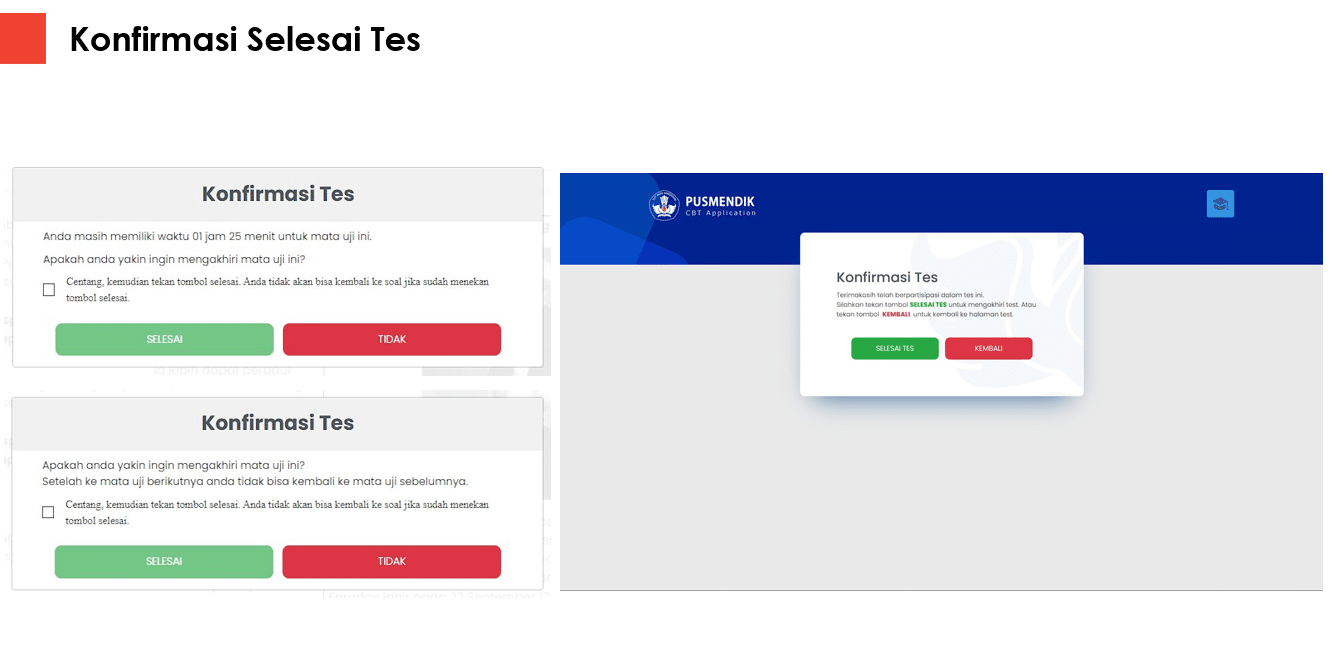Click the Konfirmasi Tes heading on the white card
The width and height of the screenshot is (1338, 662).
(x=887, y=277)
